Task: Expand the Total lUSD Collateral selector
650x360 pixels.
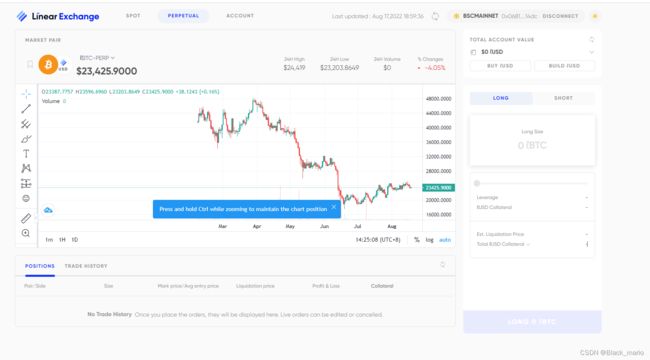Action: 503,244
